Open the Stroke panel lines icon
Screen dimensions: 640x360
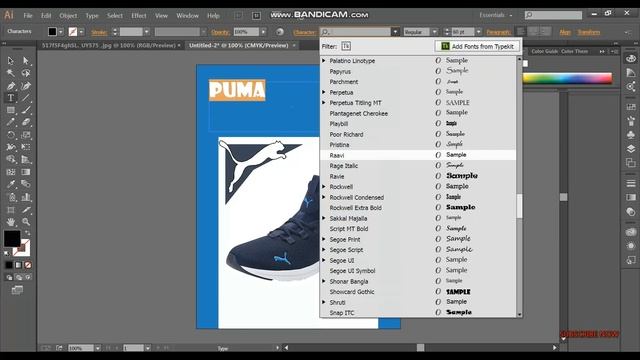point(631,183)
